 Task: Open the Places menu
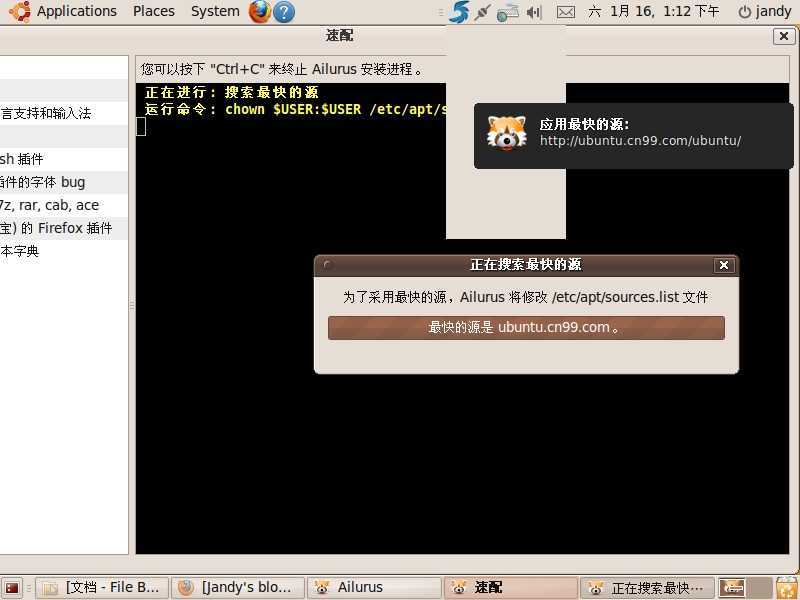click(x=154, y=11)
